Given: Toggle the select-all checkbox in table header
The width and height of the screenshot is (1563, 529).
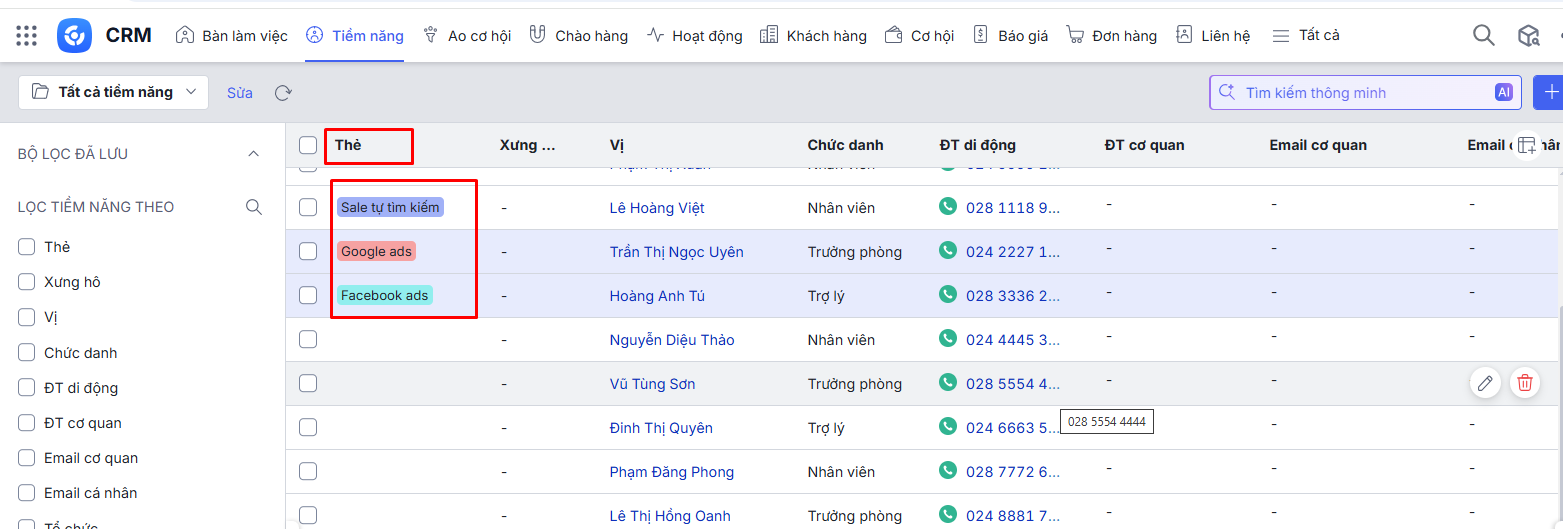Looking at the screenshot, I should point(308,146).
